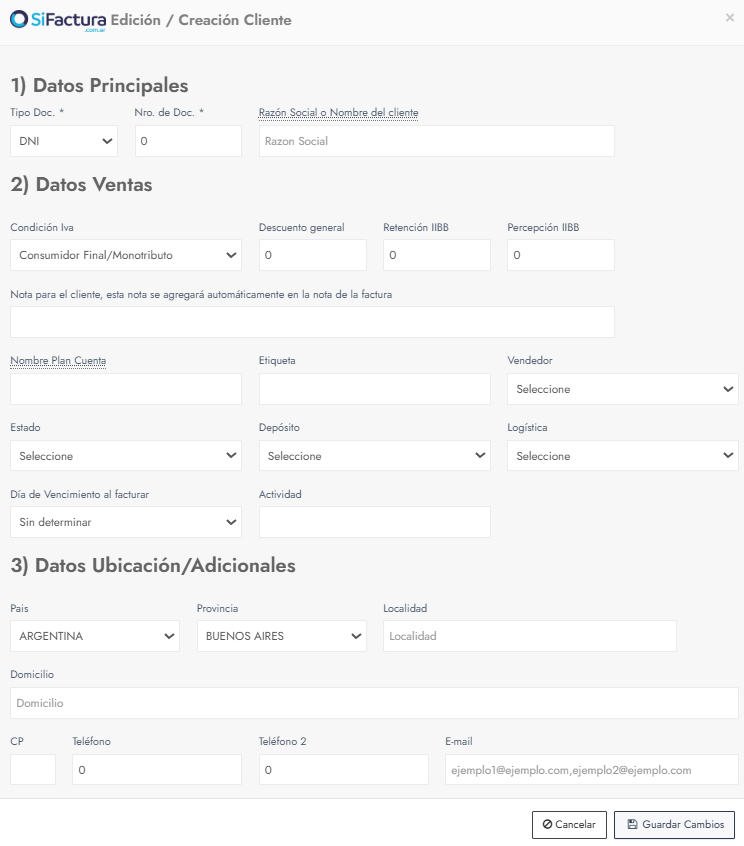Close the client creation dialog
744x846 pixels.
729,18
